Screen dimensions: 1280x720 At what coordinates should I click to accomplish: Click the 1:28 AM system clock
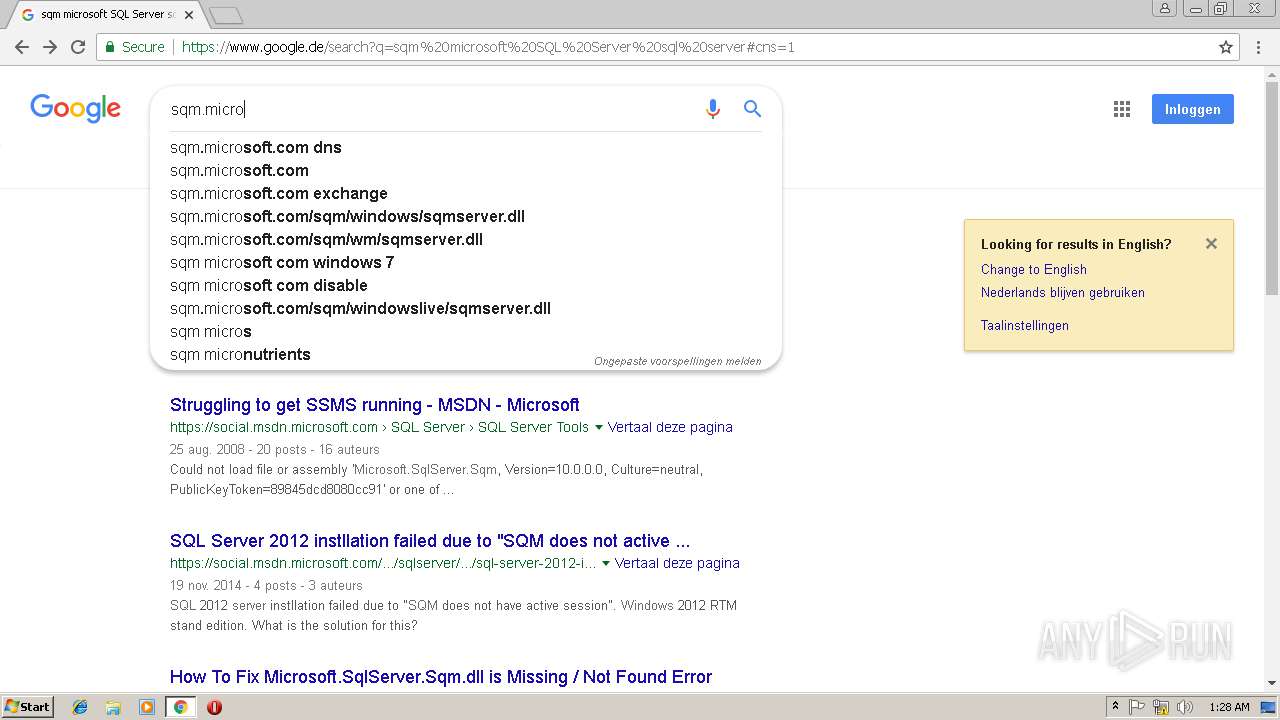1229,707
